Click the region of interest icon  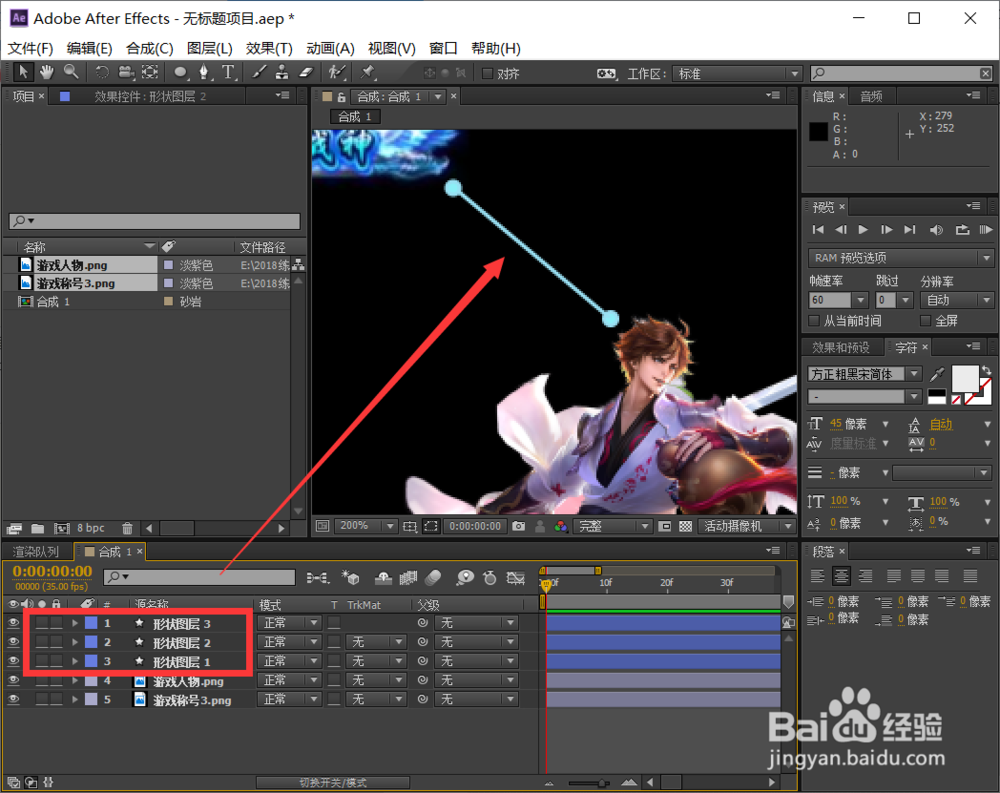[432, 526]
